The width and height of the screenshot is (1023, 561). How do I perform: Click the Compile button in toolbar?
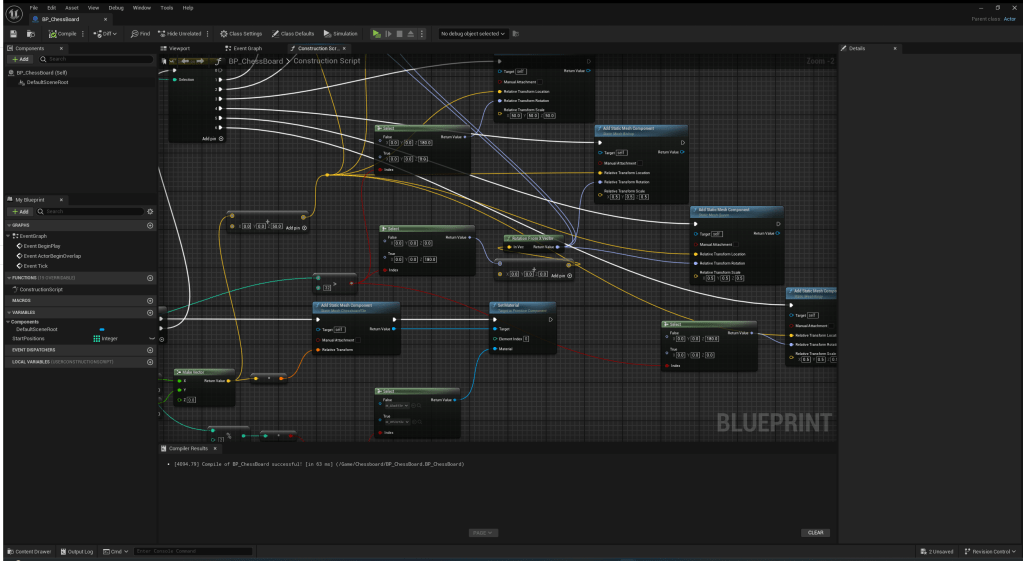click(x=63, y=33)
